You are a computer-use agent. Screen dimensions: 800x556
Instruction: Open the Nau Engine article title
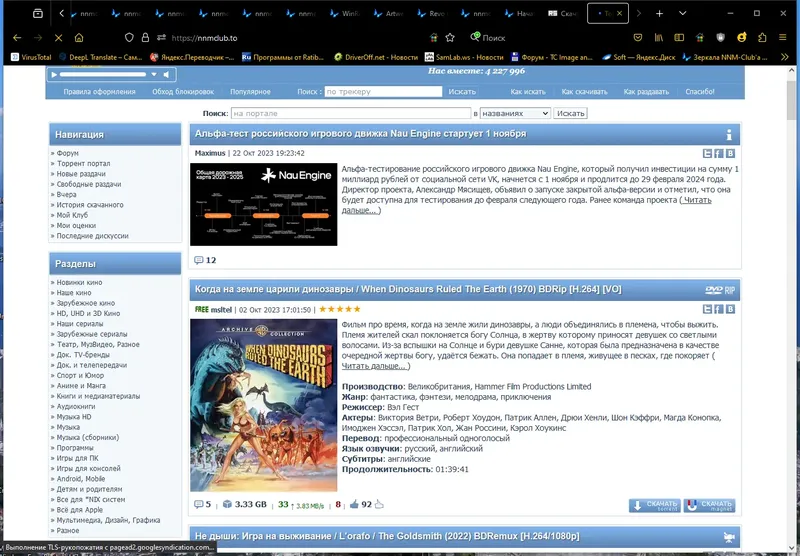(x=360, y=134)
